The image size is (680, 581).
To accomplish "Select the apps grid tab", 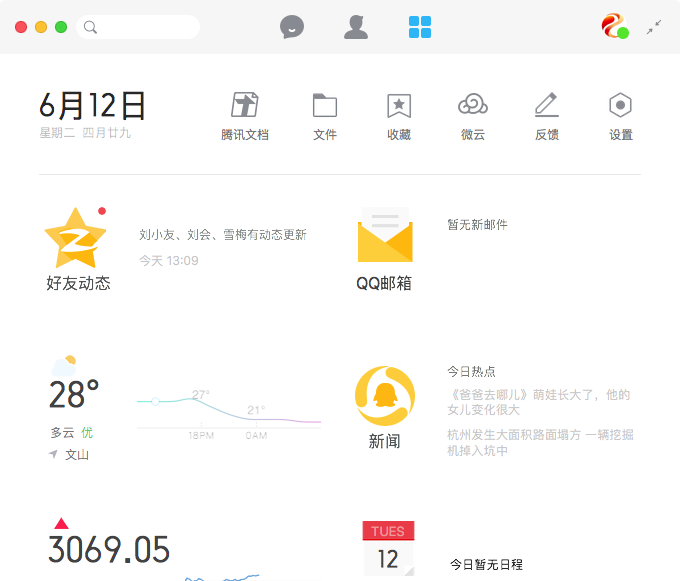I will 420,27.
